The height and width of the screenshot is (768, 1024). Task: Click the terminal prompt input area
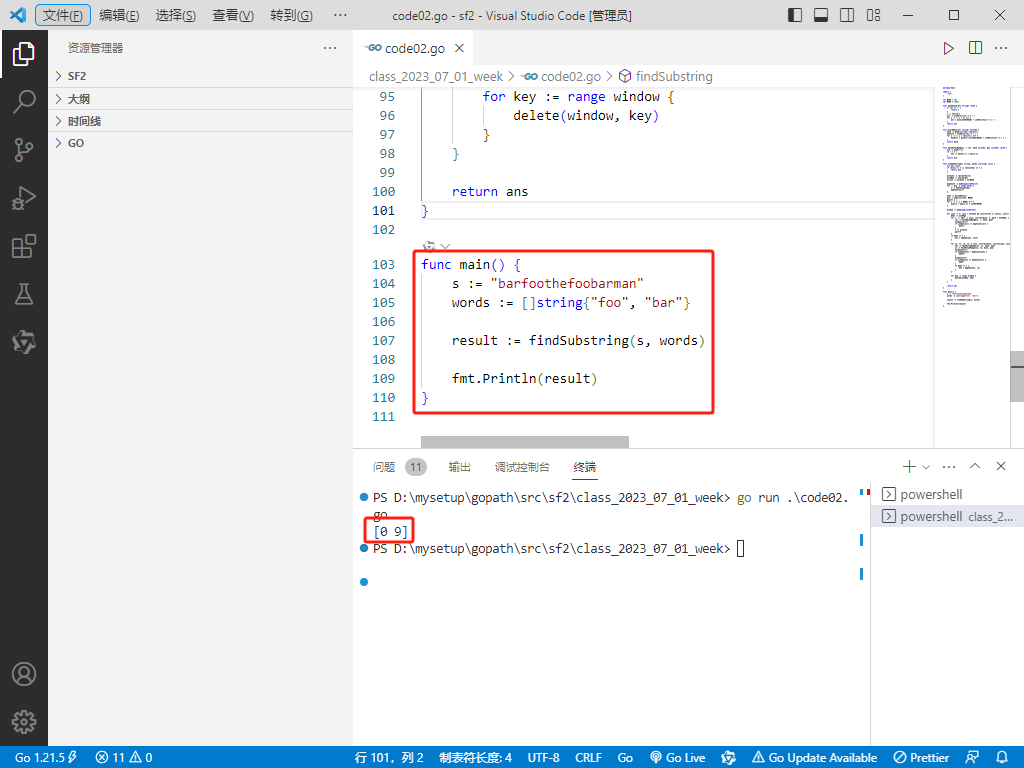741,549
